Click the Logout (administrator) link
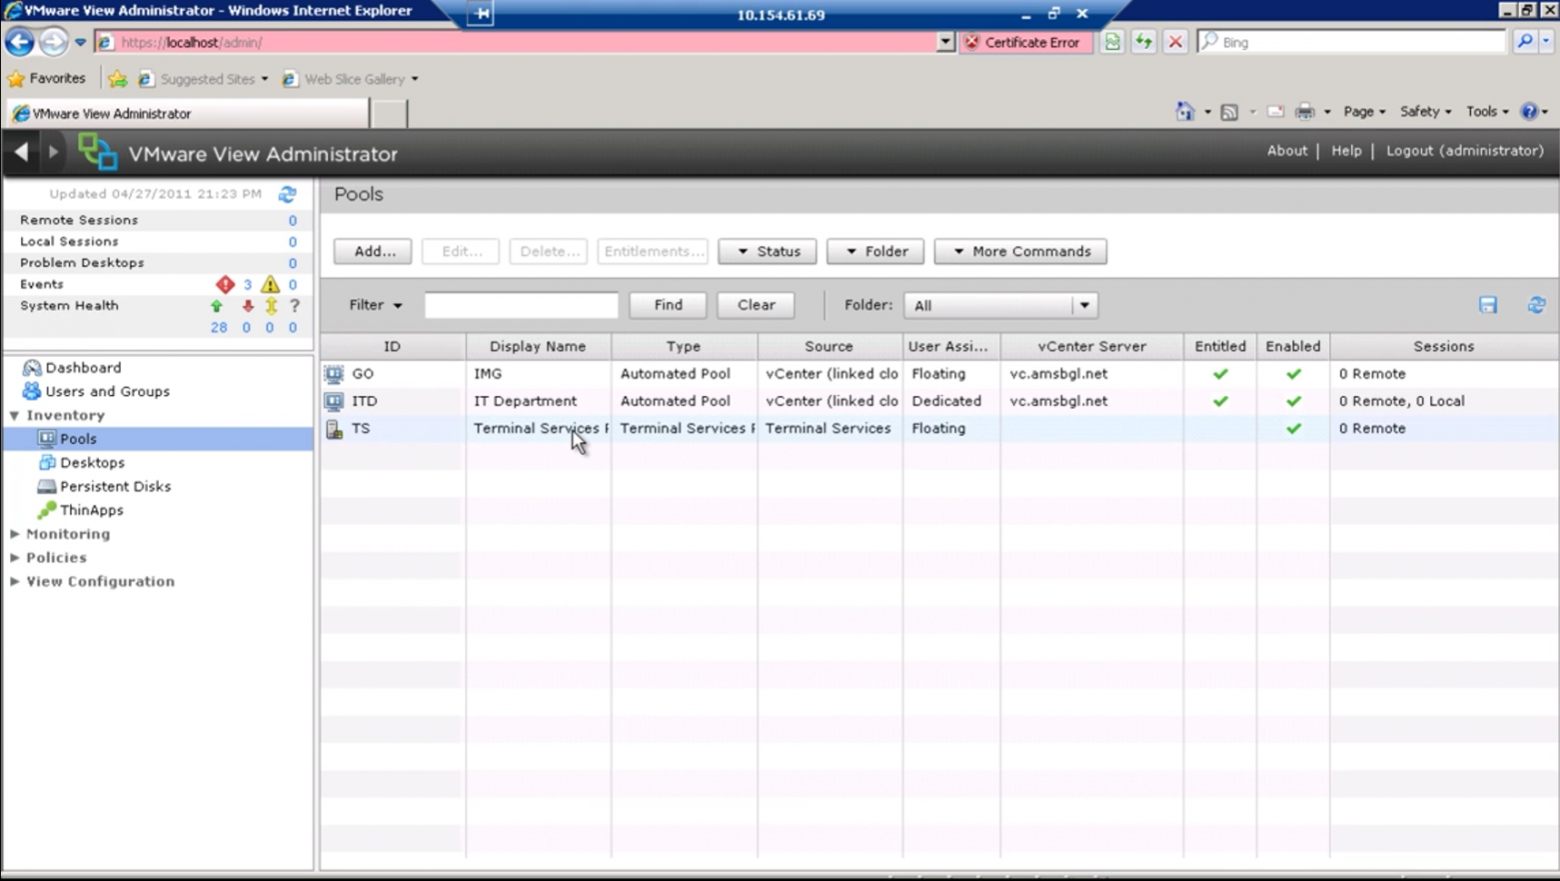 click(1465, 151)
